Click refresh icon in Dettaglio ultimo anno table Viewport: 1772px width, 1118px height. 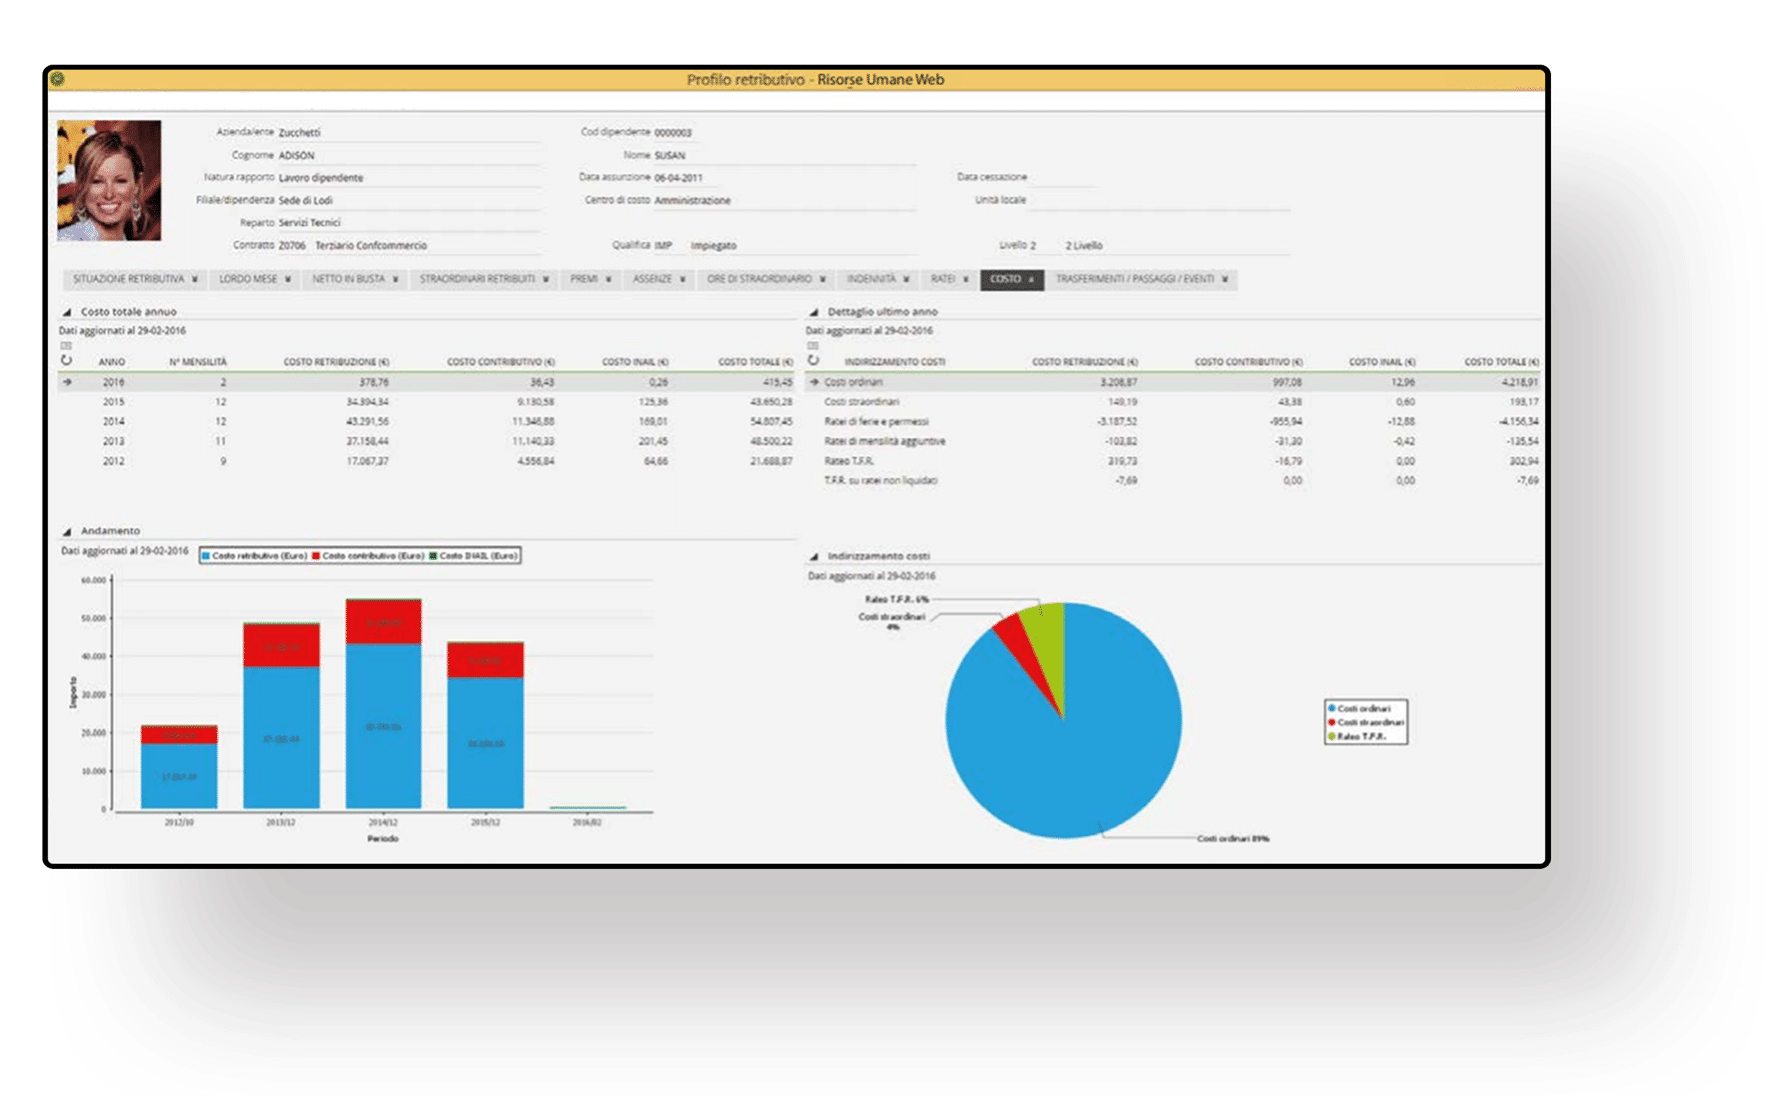(x=813, y=361)
